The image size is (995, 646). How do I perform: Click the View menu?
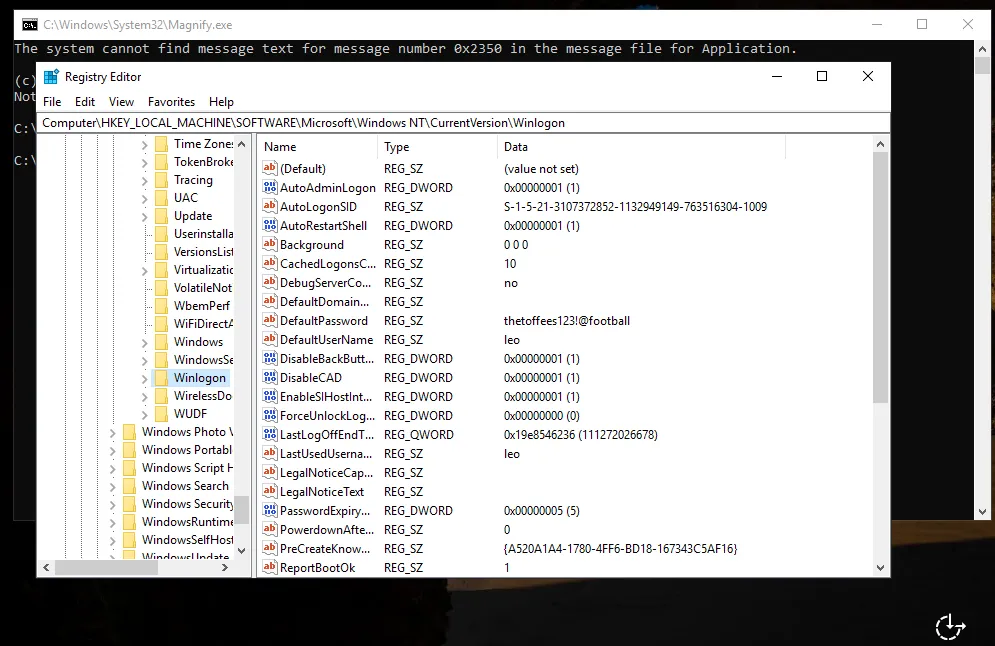(121, 102)
